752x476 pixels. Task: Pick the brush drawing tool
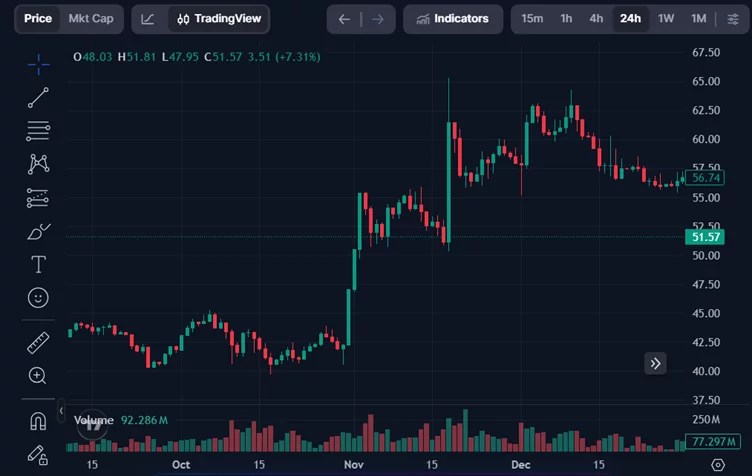(38, 232)
